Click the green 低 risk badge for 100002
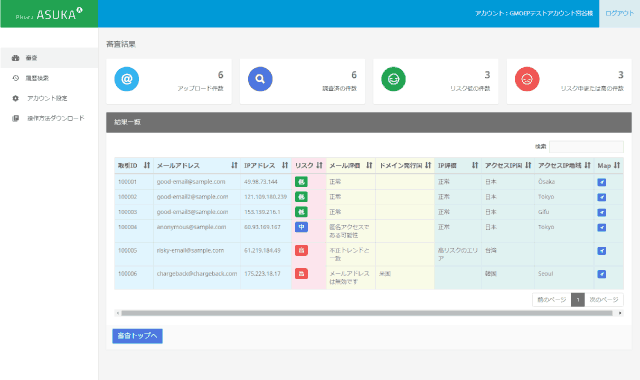This screenshot has width=640, height=380. [x=301, y=197]
